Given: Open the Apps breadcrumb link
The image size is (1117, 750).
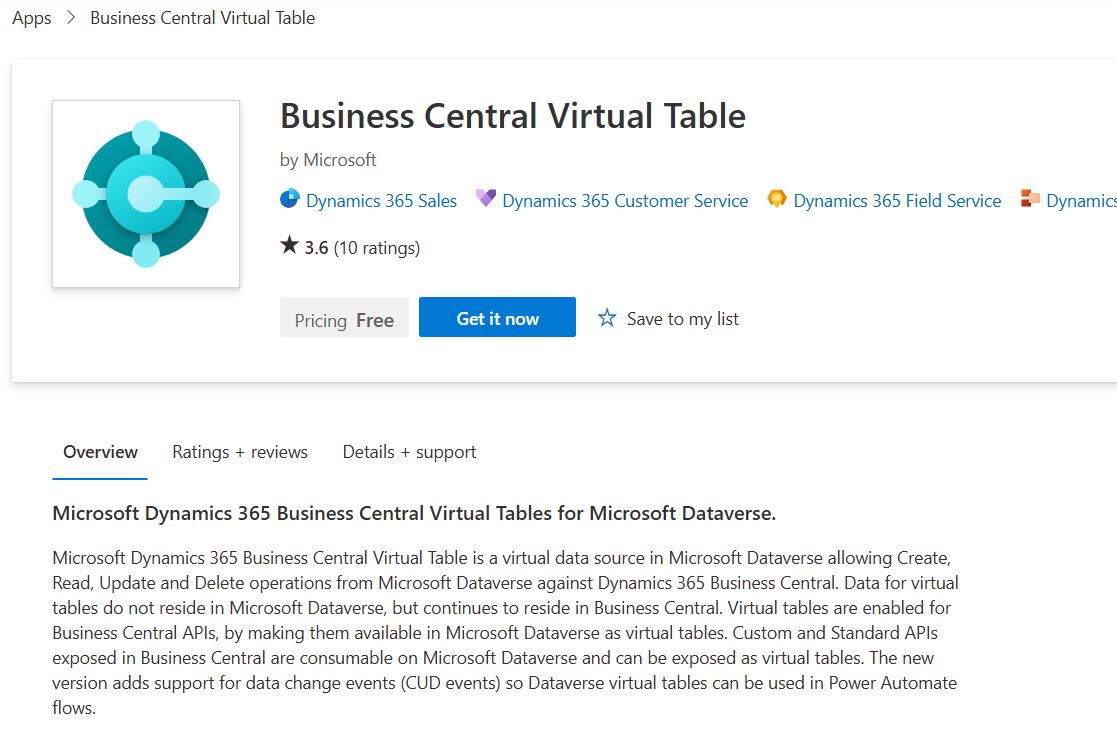Looking at the screenshot, I should (x=30, y=18).
